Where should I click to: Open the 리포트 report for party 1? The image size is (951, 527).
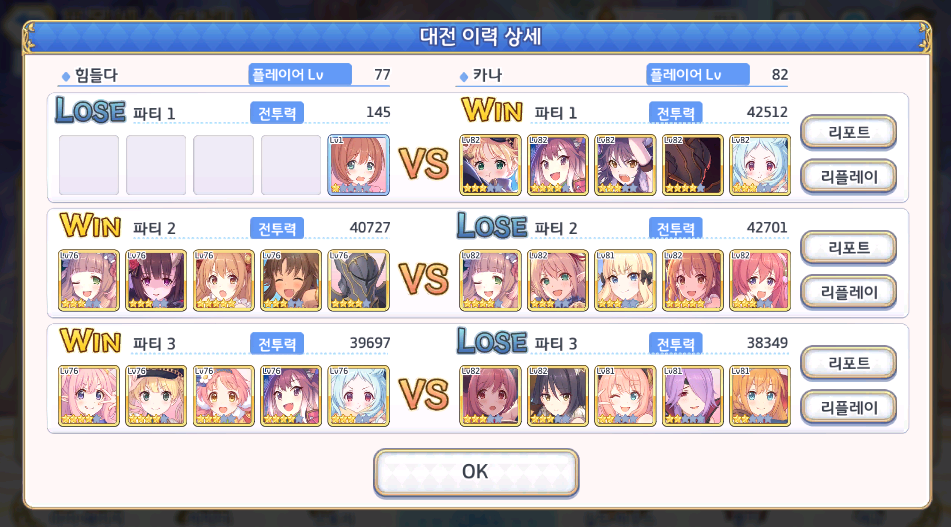848,132
